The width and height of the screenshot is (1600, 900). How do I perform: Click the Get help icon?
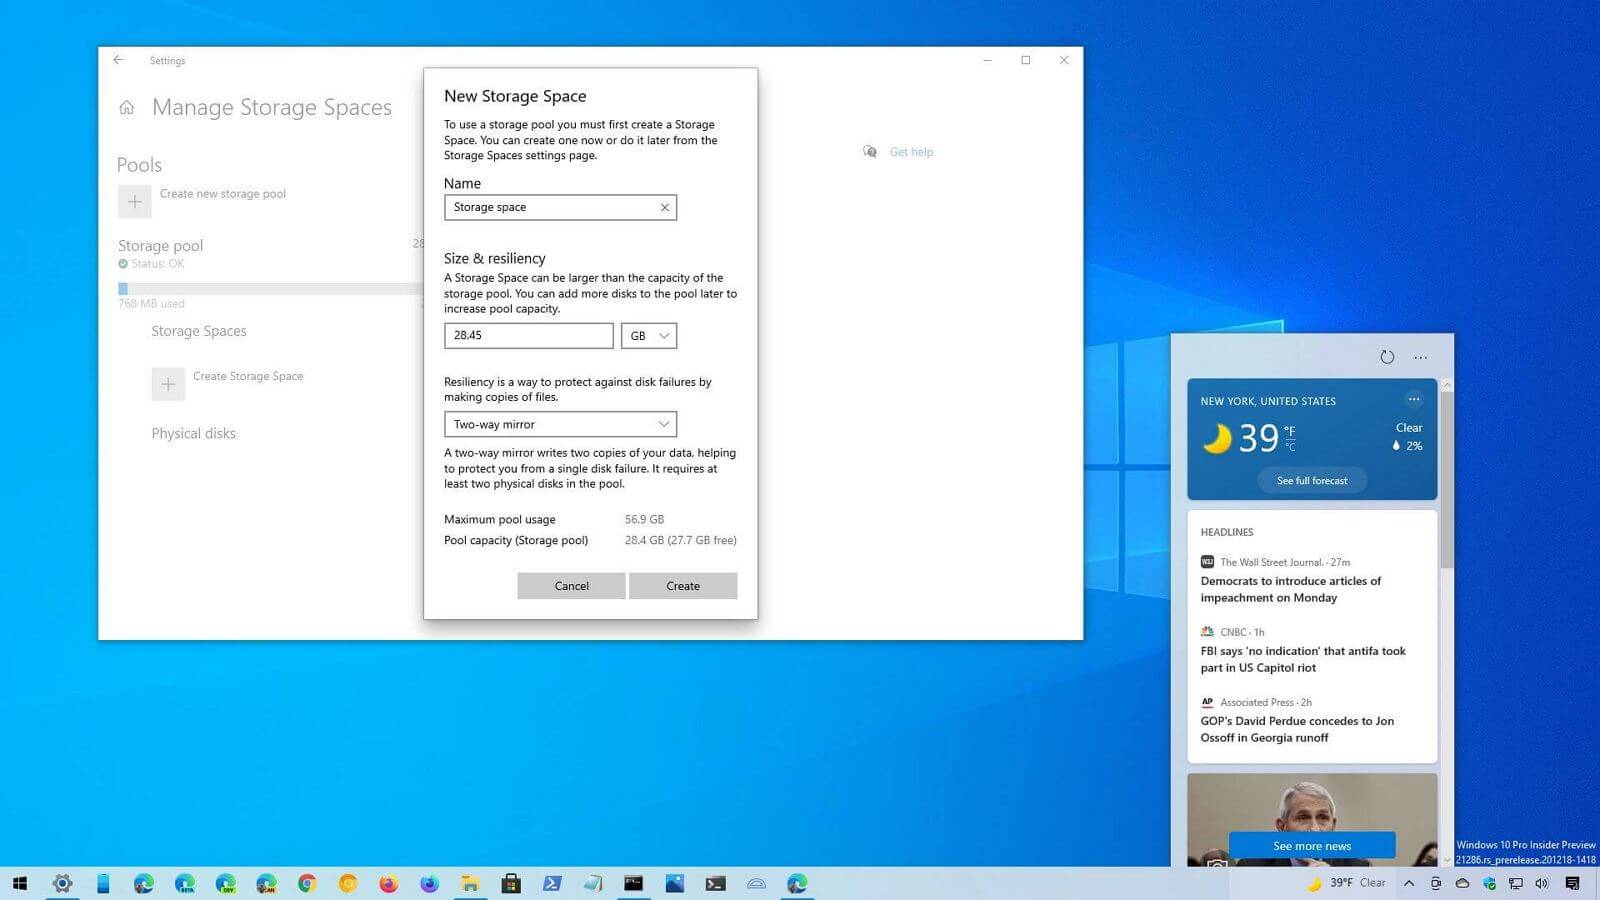[869, 151]
